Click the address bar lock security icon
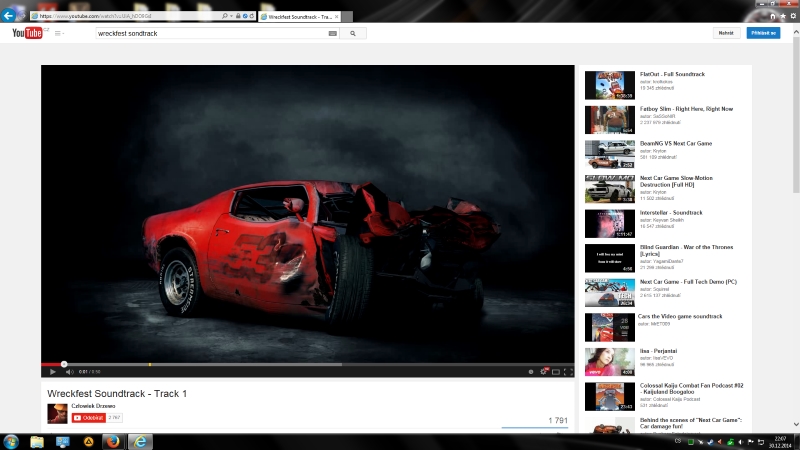This screenshot has width=800, height=450. coord(238,16)
